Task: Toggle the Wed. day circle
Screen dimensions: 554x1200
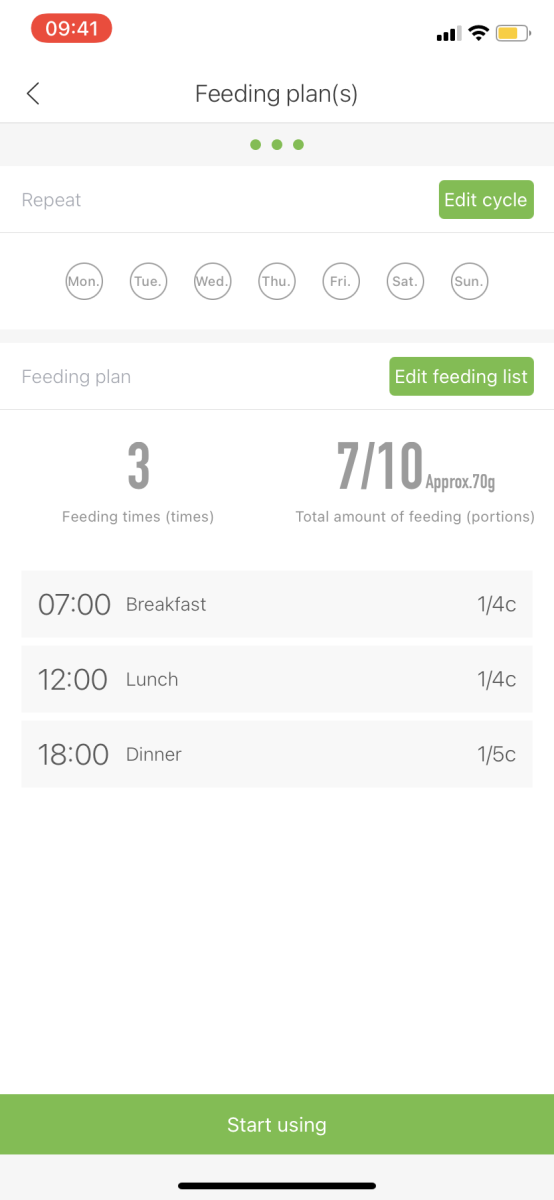Action: coord(212,282)
